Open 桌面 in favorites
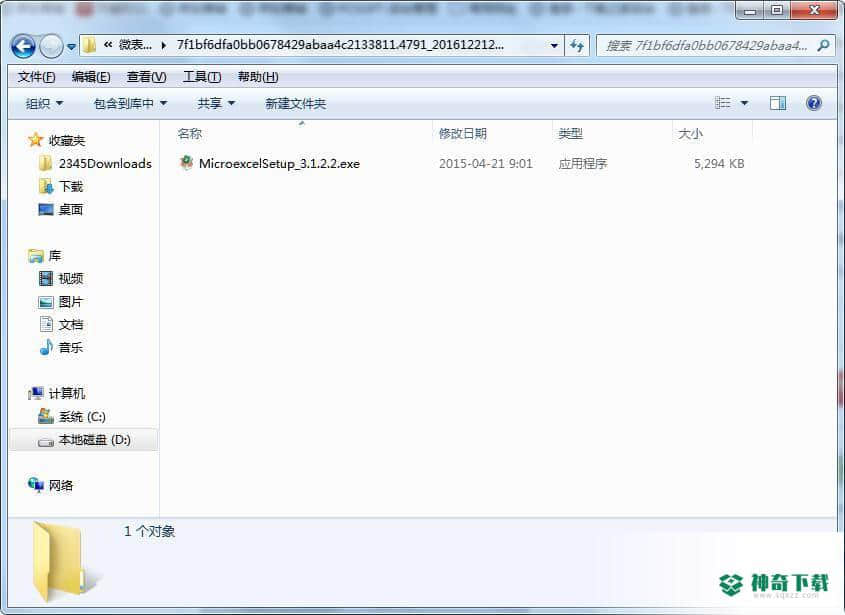This screenshot has width=845, height=615. [71, 210]
